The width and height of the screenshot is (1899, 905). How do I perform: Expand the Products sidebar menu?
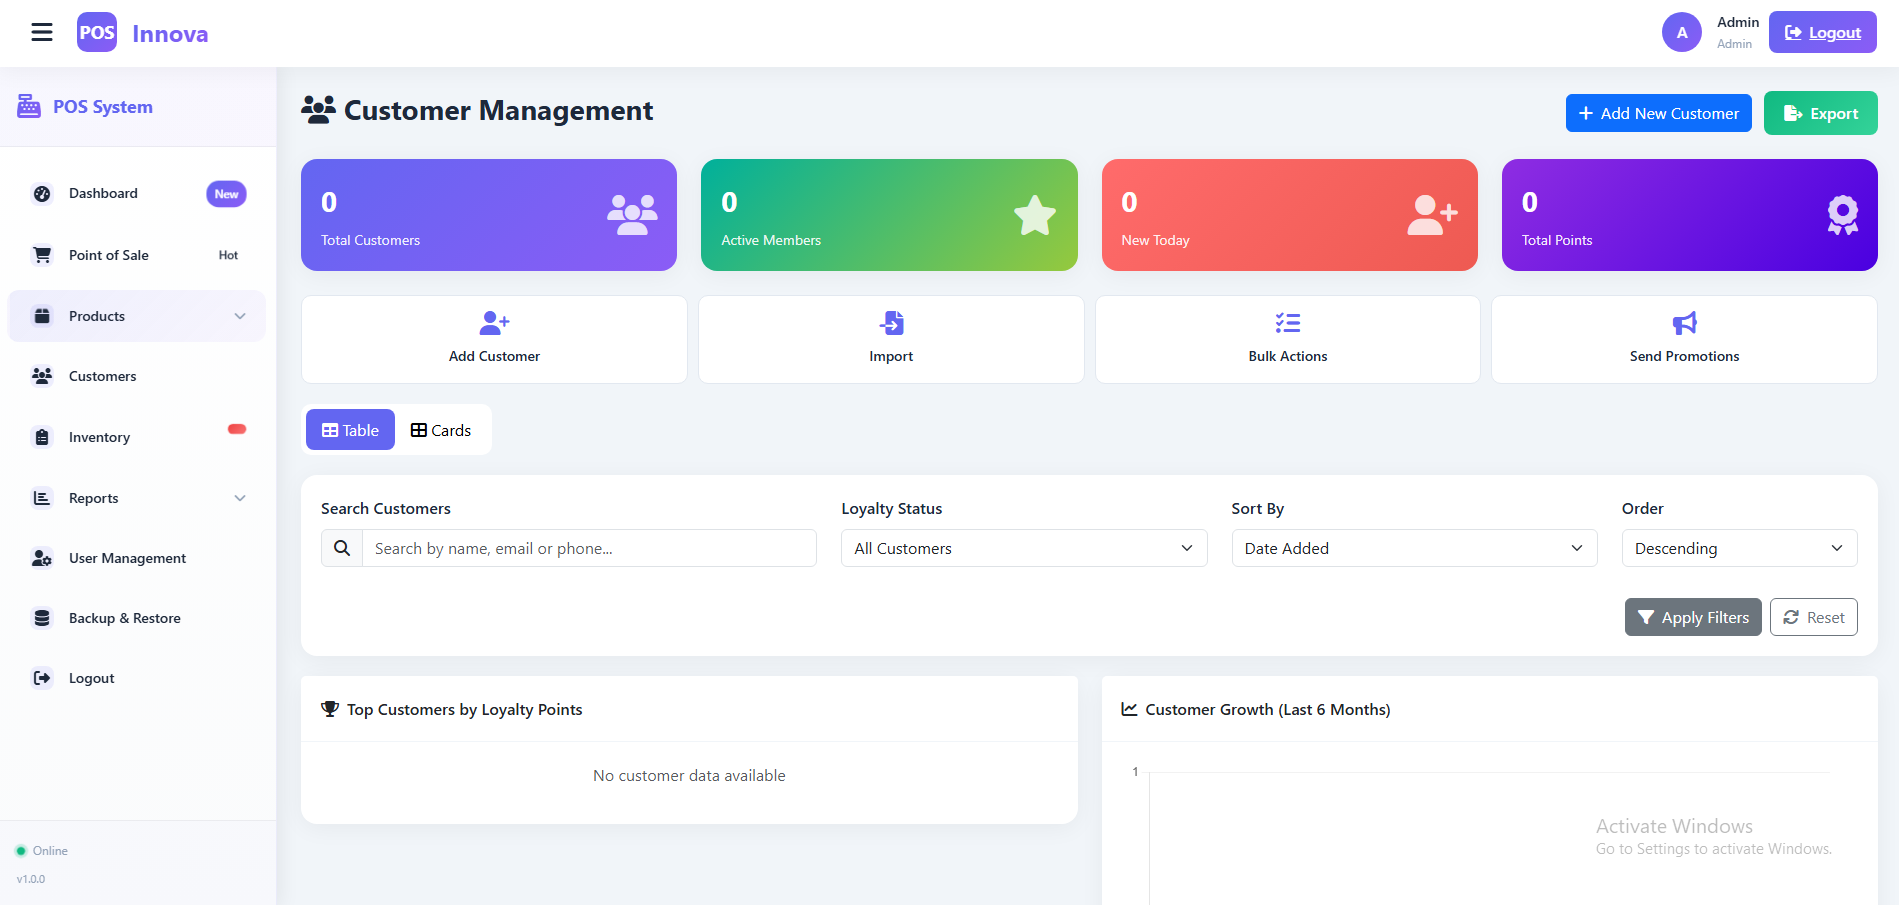(x=137, y=316)
